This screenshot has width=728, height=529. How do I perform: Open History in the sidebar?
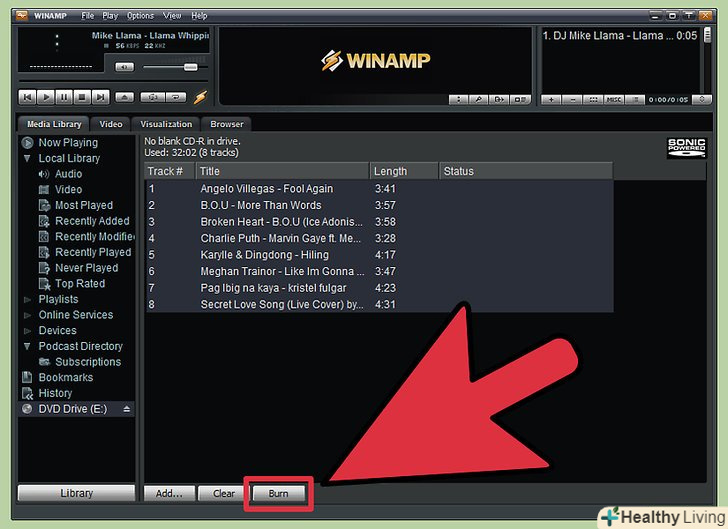tap(55, 393)
